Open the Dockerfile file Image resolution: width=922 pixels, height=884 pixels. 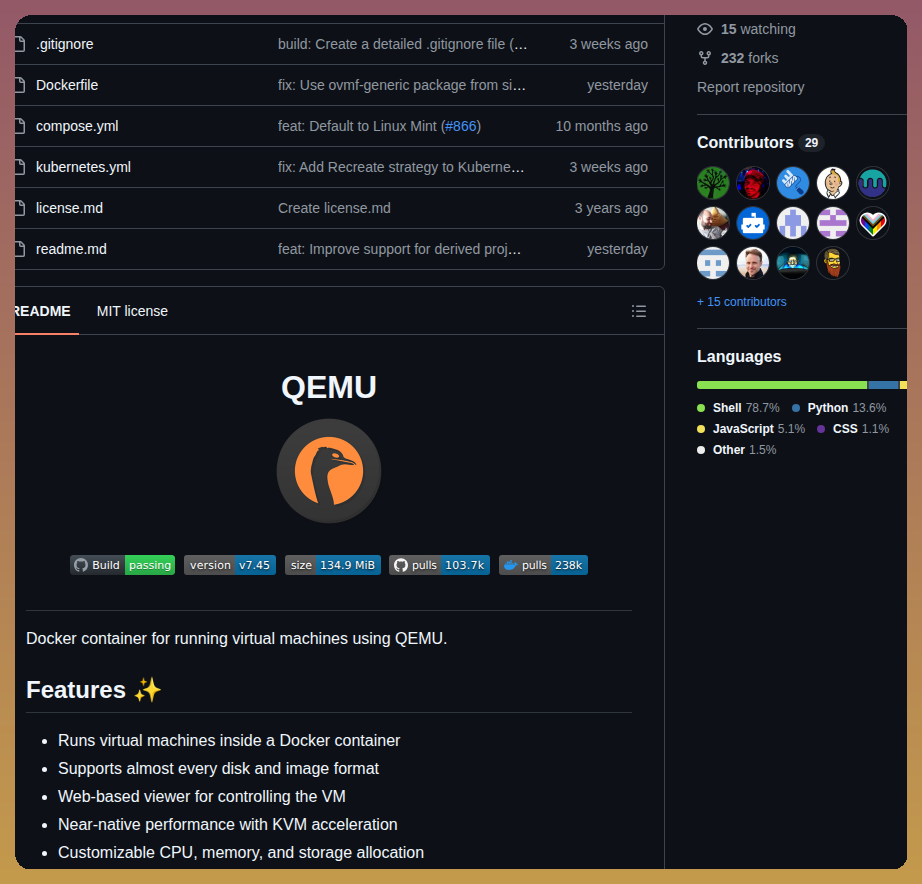(x=66, y=85)
